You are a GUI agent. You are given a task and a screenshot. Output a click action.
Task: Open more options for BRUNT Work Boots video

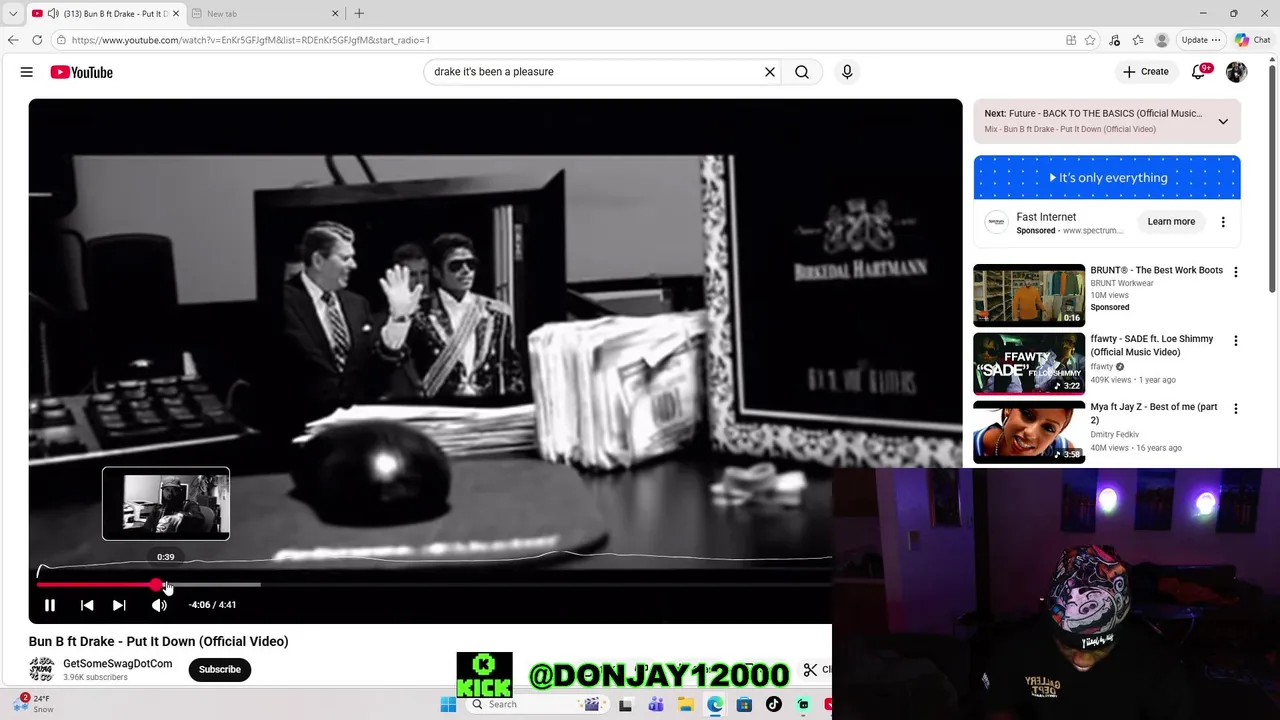[1236, 272]
